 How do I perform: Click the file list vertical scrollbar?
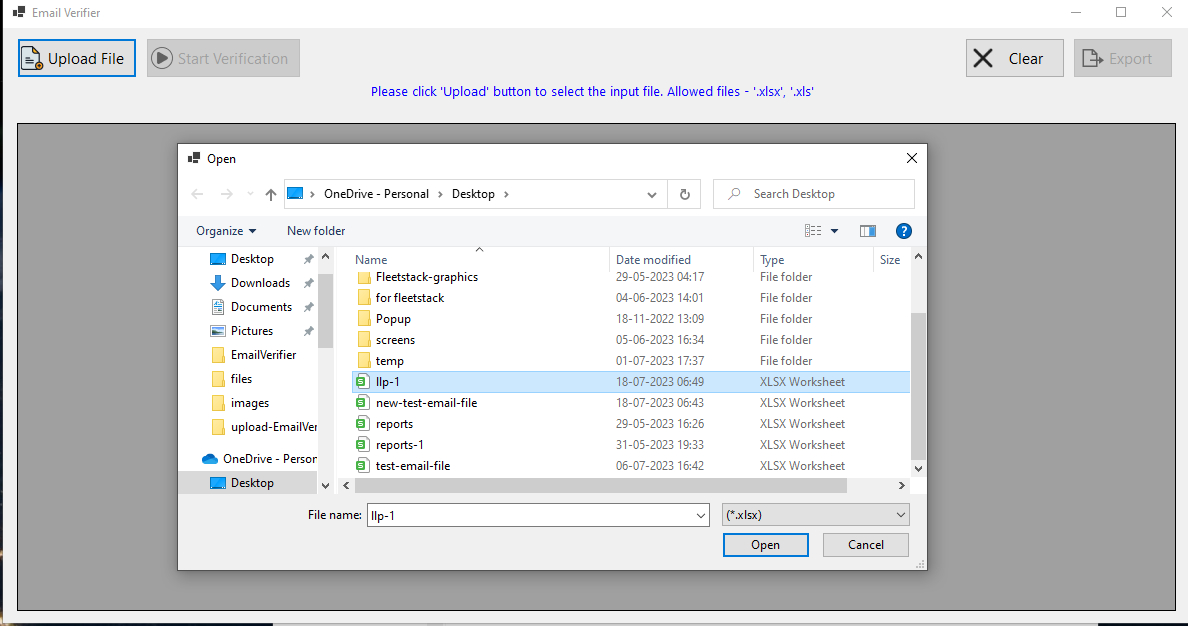tap(918, 386)
